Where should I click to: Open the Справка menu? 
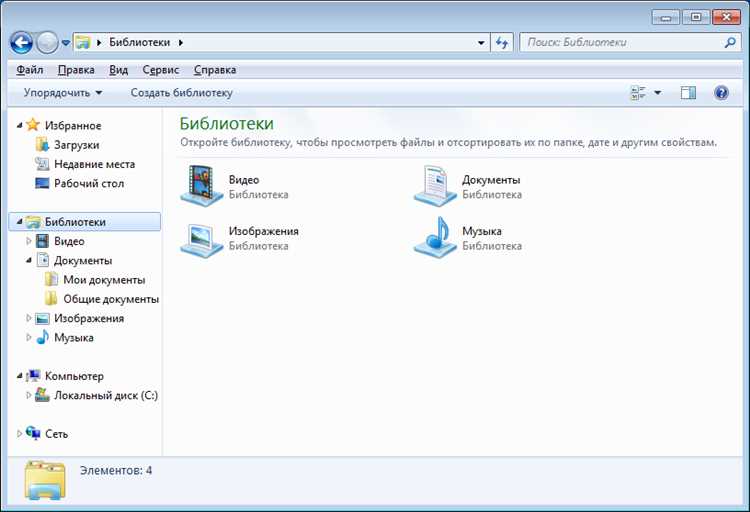(x=215, y=70)
